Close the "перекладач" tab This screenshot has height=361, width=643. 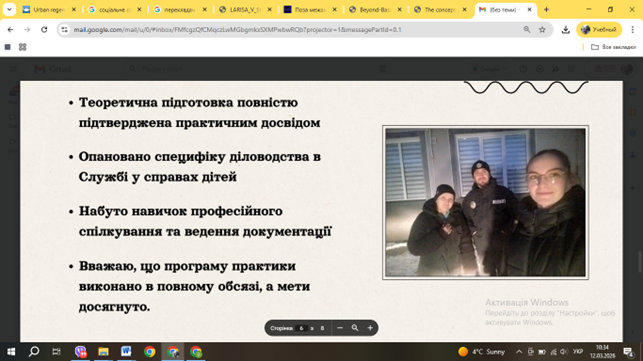point(205,9)
